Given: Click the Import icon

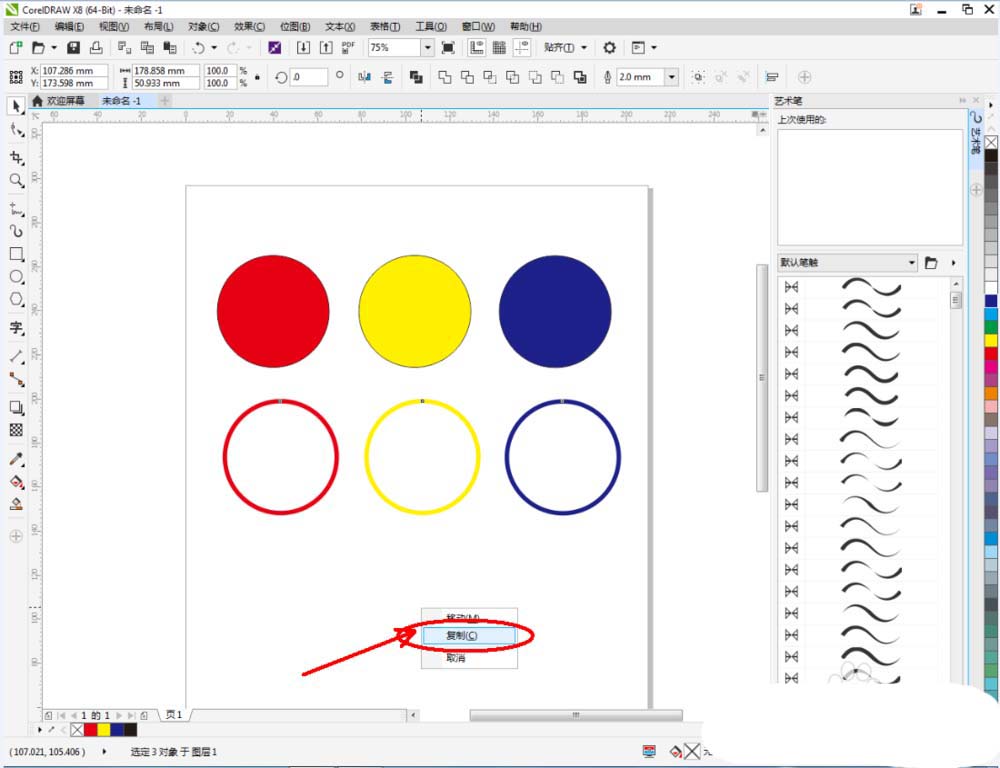Looking at the screenshot, I should coord(304,48).
